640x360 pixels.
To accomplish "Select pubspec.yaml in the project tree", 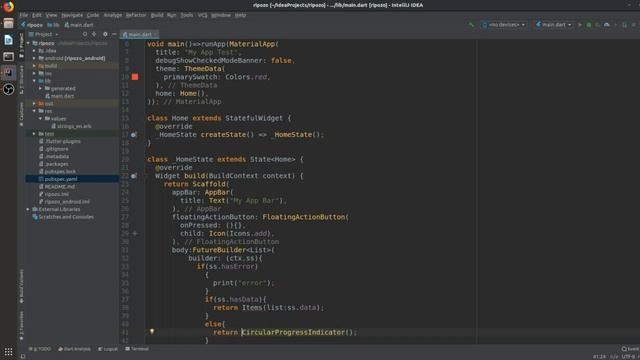I will pyautogui.click(x=60, y=179).
